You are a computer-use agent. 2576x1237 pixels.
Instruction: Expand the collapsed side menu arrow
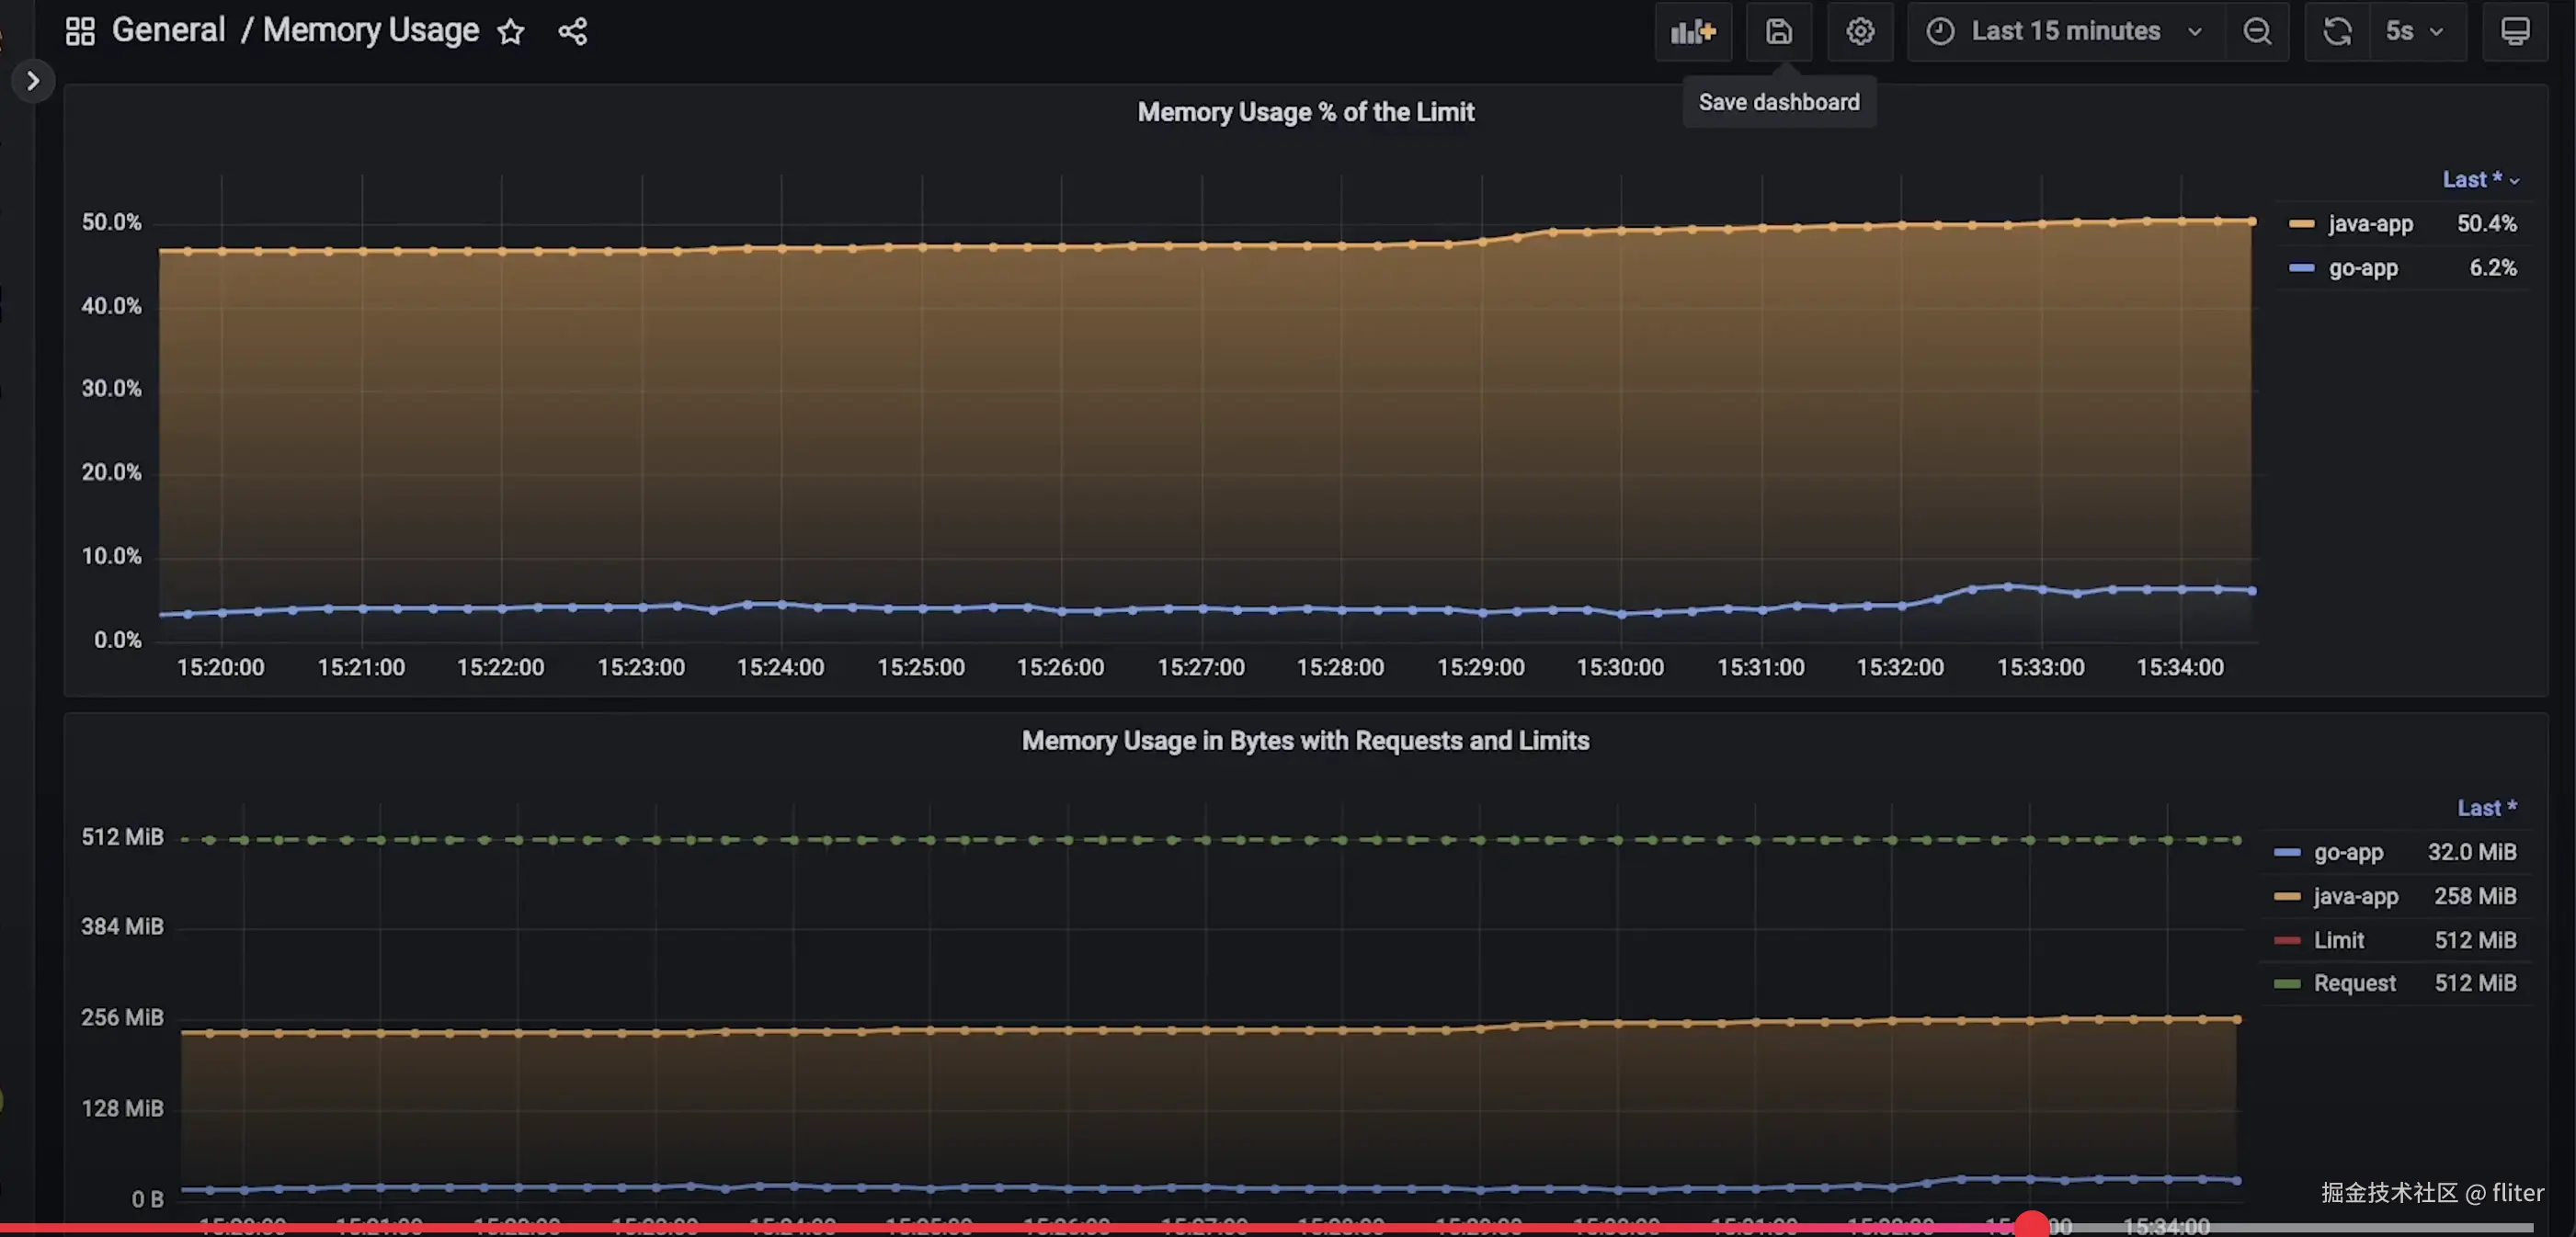click(33, 81)
